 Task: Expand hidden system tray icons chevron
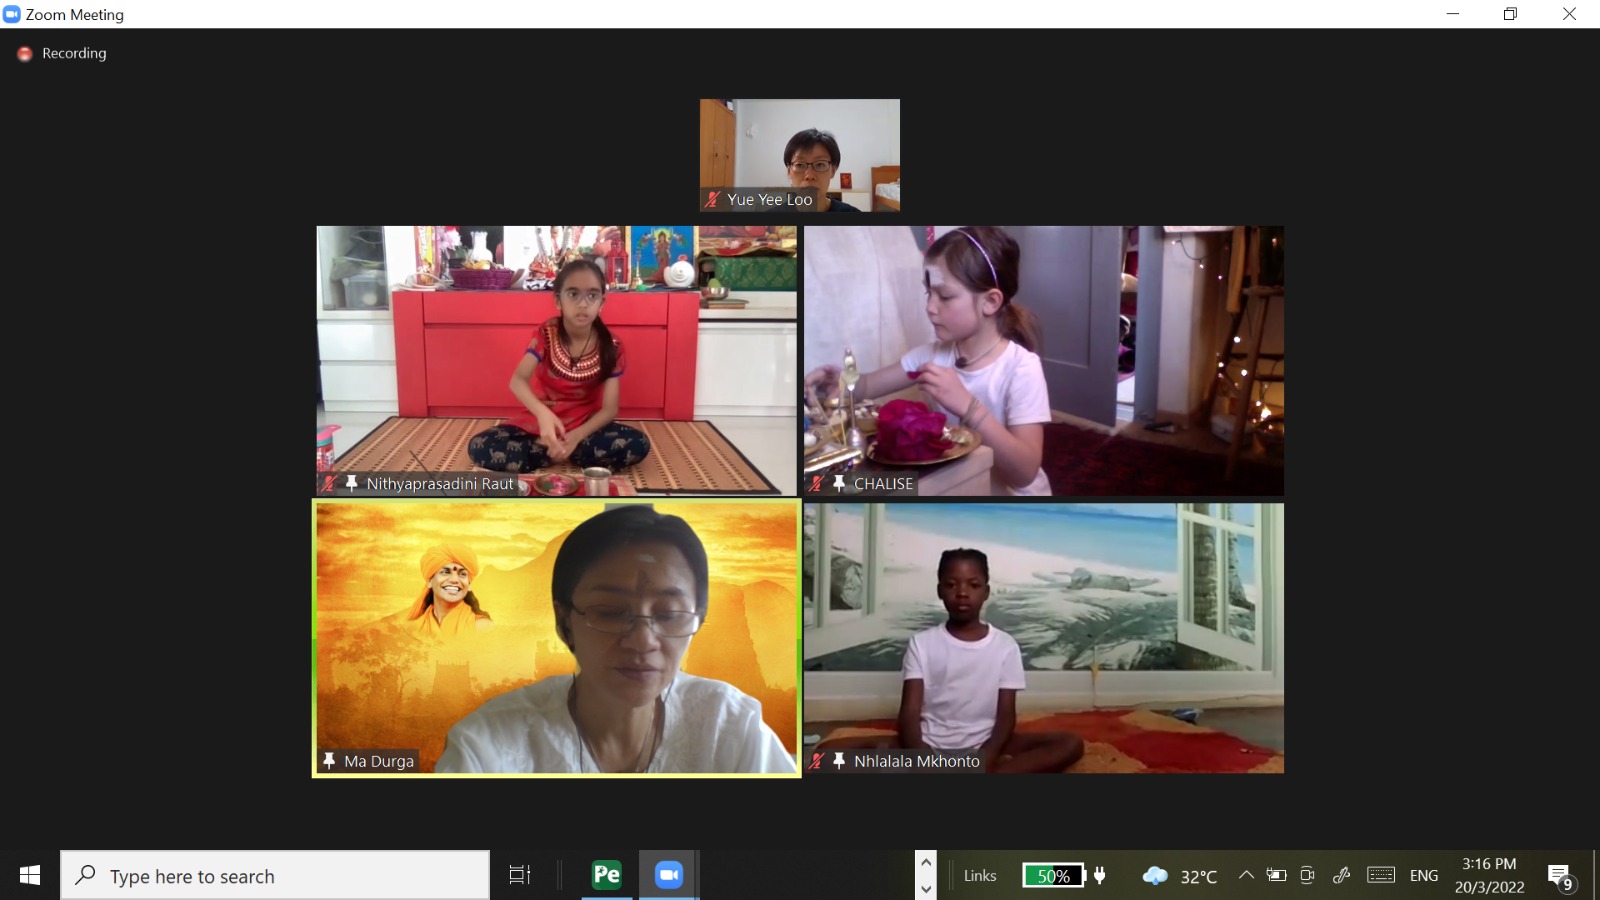[x=1246, y=875]
